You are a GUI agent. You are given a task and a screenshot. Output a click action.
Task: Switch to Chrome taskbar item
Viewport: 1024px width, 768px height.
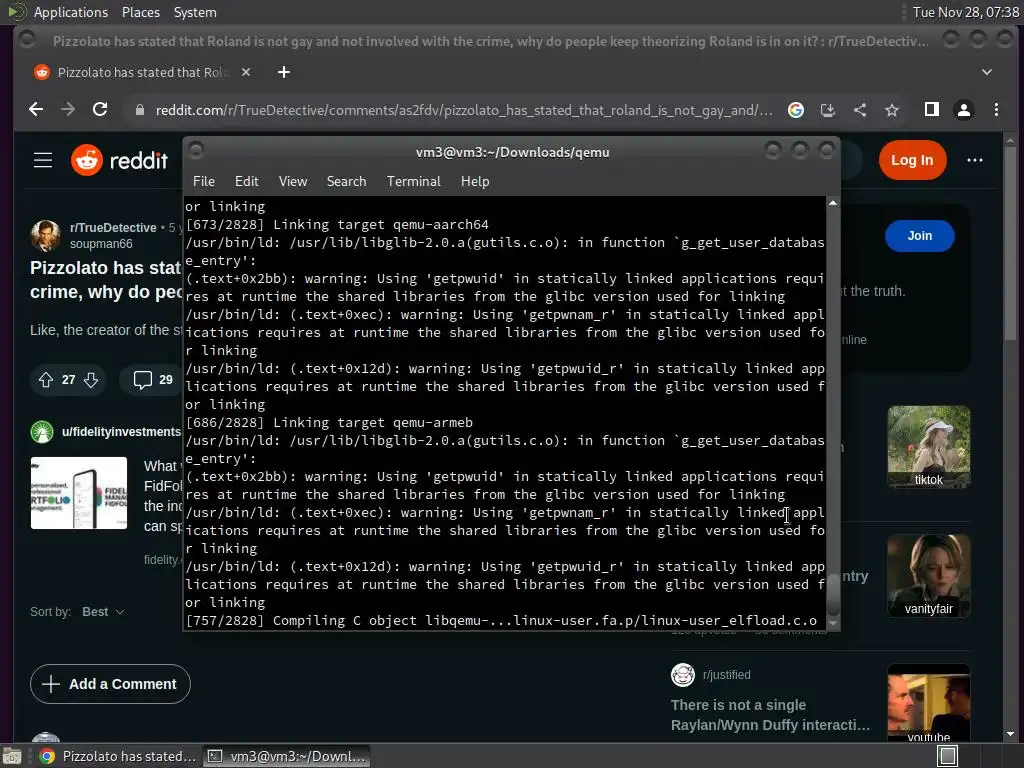pos(118,756)
